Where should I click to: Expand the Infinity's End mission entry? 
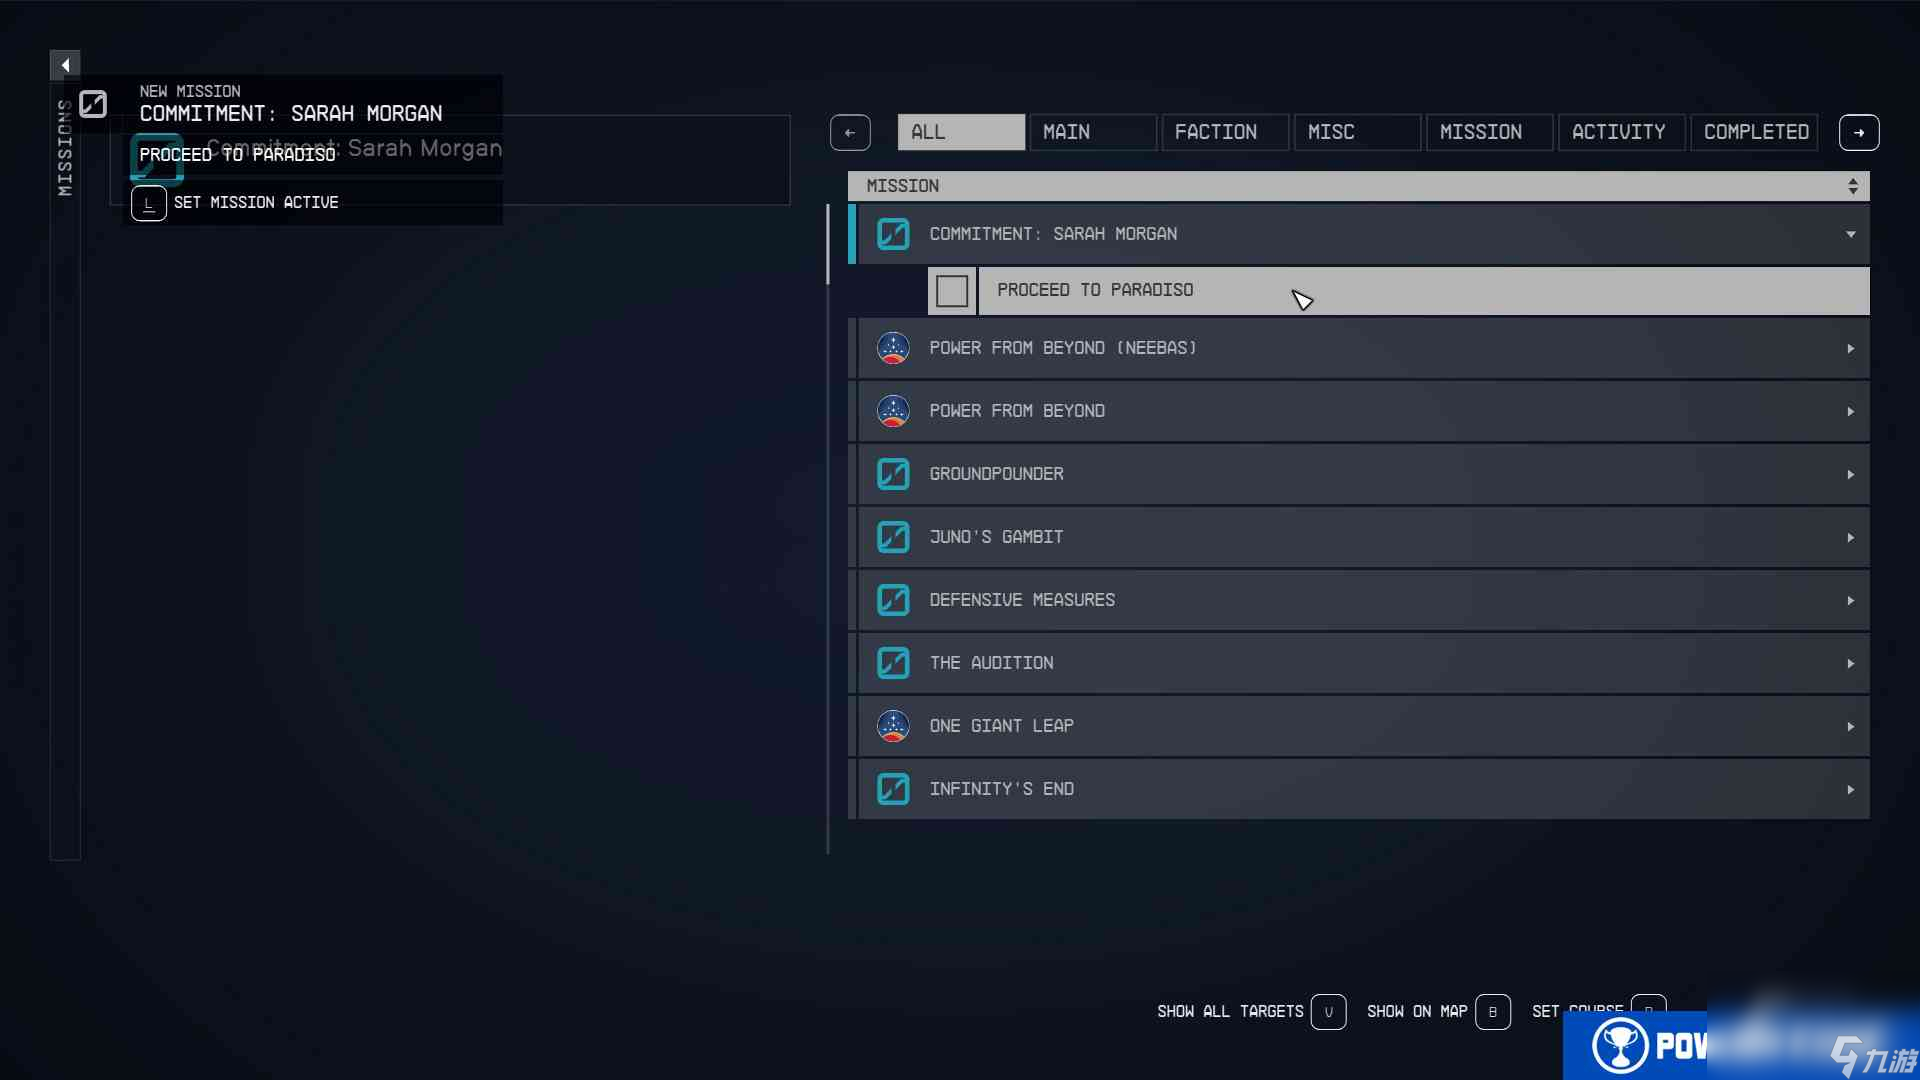point(1853,789)
